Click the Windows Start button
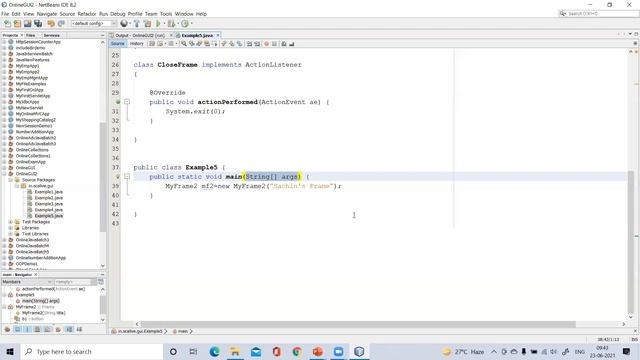The image size is (640, 360). click(10, 351)
